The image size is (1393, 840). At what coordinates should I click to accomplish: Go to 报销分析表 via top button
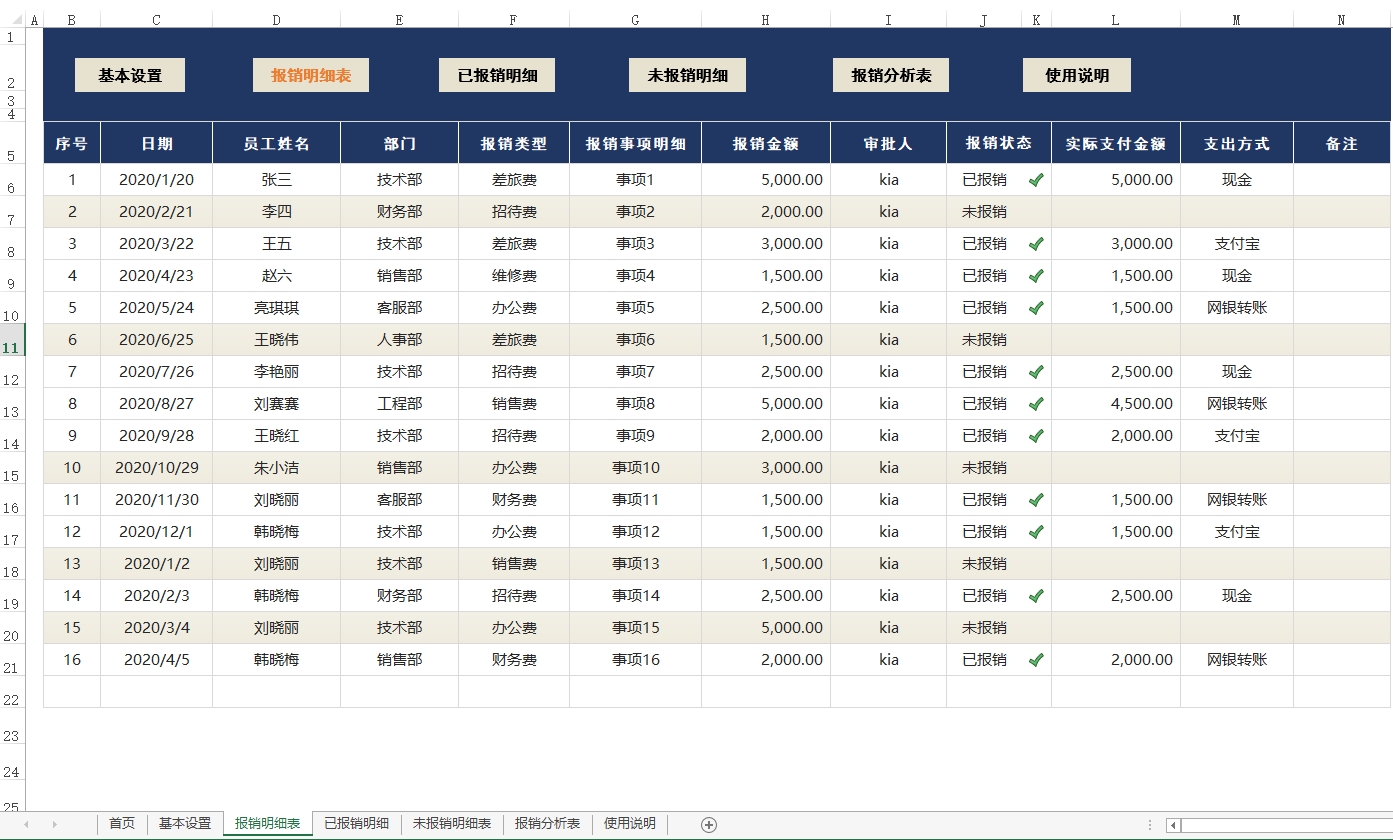[891, 75]
